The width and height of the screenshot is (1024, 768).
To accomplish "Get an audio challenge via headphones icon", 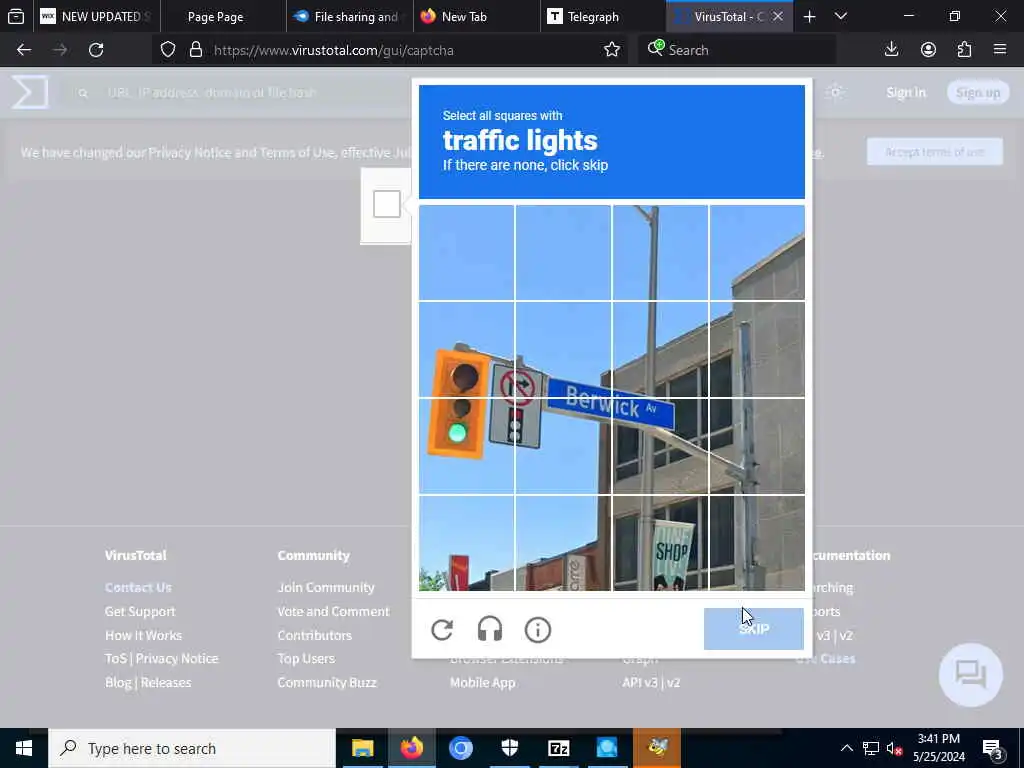I will (490, 630).
